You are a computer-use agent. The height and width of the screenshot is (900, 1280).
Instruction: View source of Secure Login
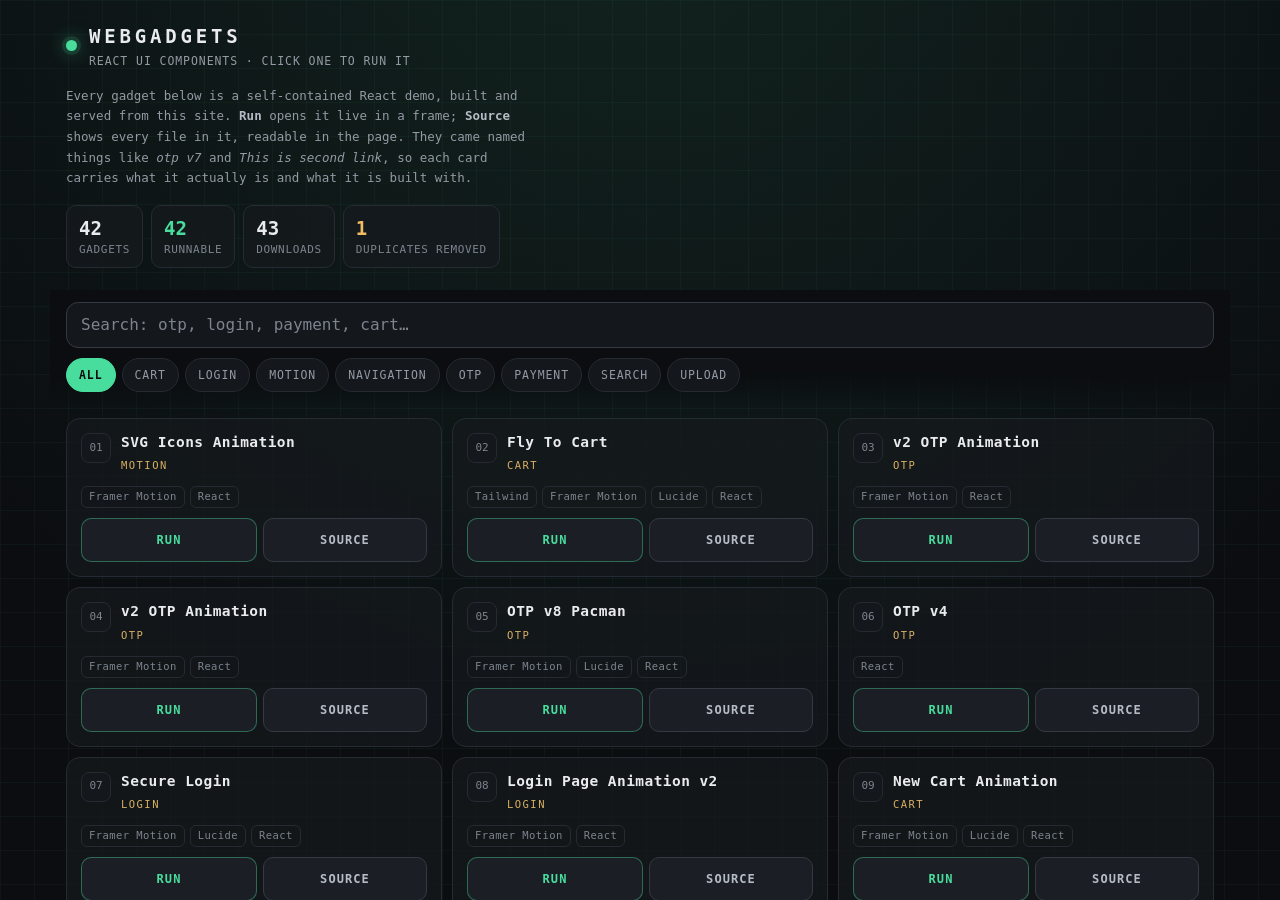coord(345,879)
